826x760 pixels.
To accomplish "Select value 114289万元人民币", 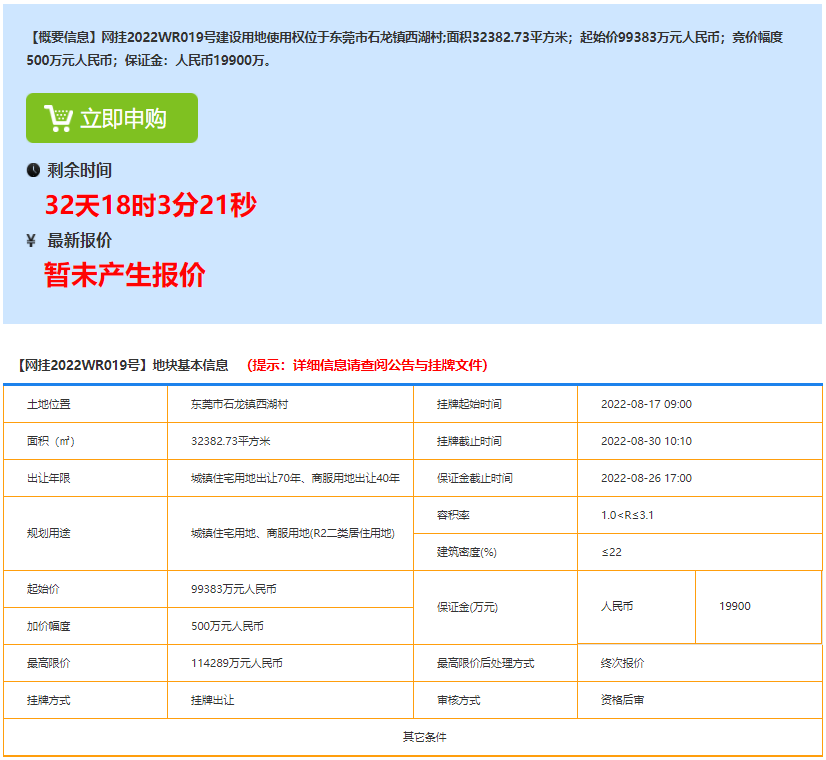I will (x=237, y=663).
